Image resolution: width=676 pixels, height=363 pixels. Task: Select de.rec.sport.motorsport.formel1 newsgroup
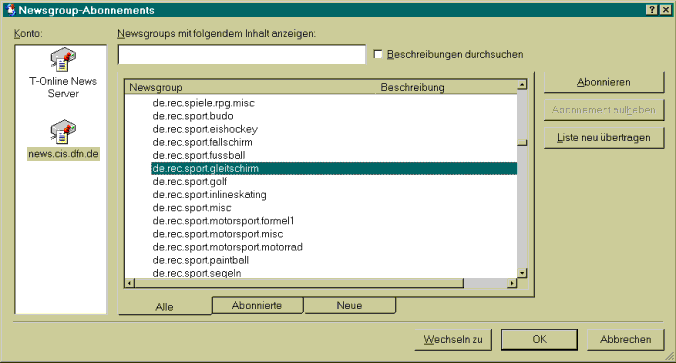(223, 221)
